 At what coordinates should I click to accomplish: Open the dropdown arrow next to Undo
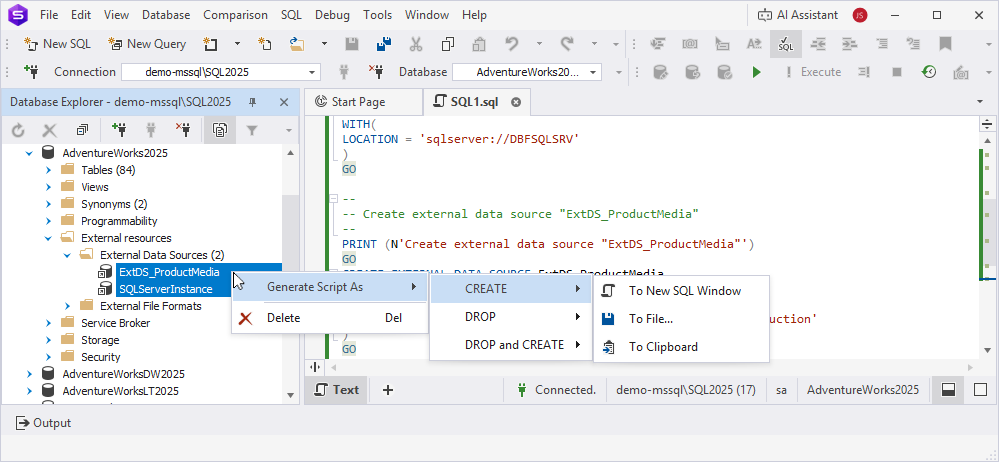click(x=539, y=44)
